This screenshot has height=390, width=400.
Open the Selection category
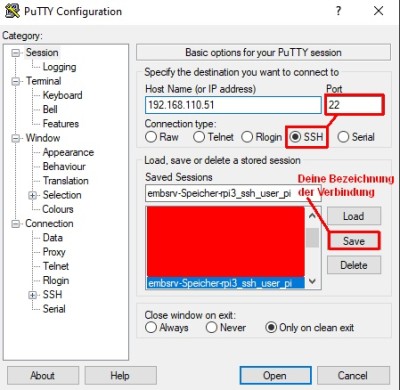pyautogui.click(x=62, y=195)
